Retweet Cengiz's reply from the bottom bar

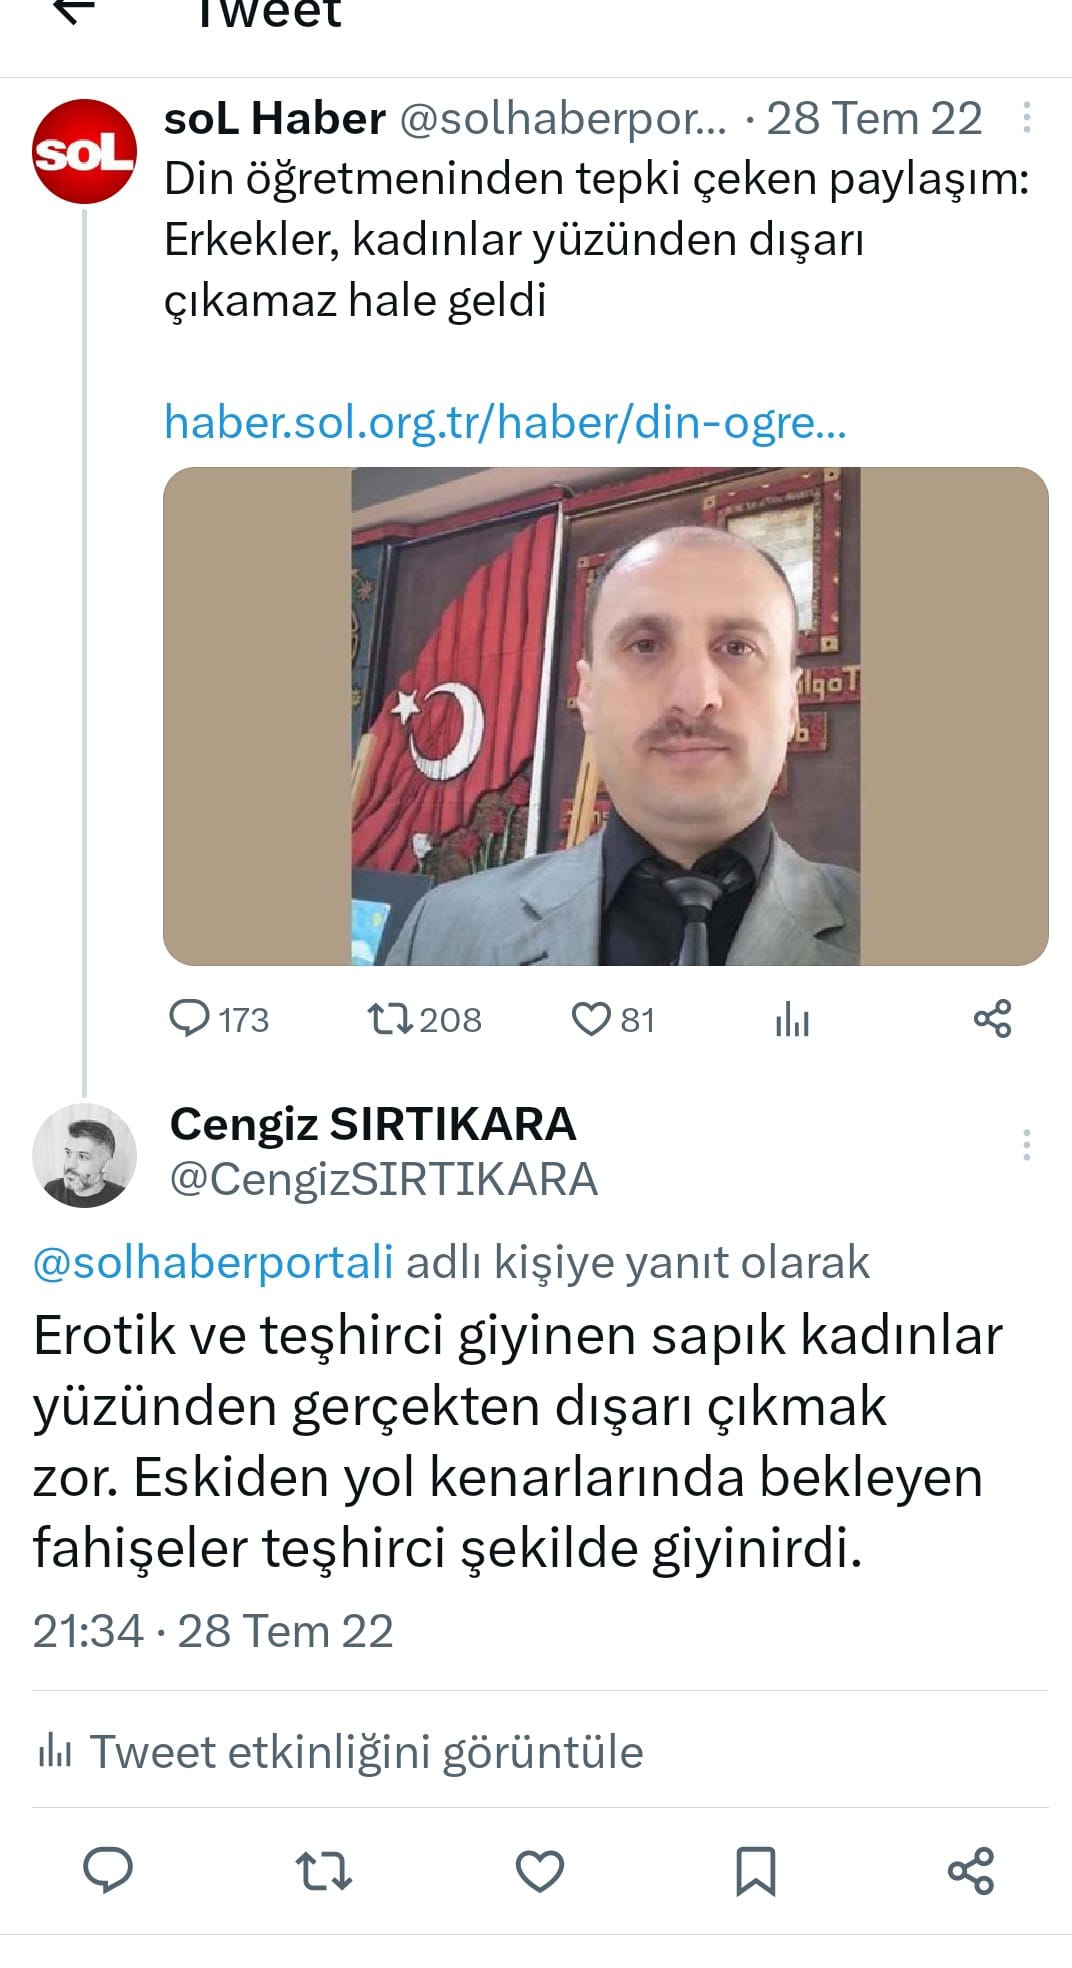pos(324,1870)
